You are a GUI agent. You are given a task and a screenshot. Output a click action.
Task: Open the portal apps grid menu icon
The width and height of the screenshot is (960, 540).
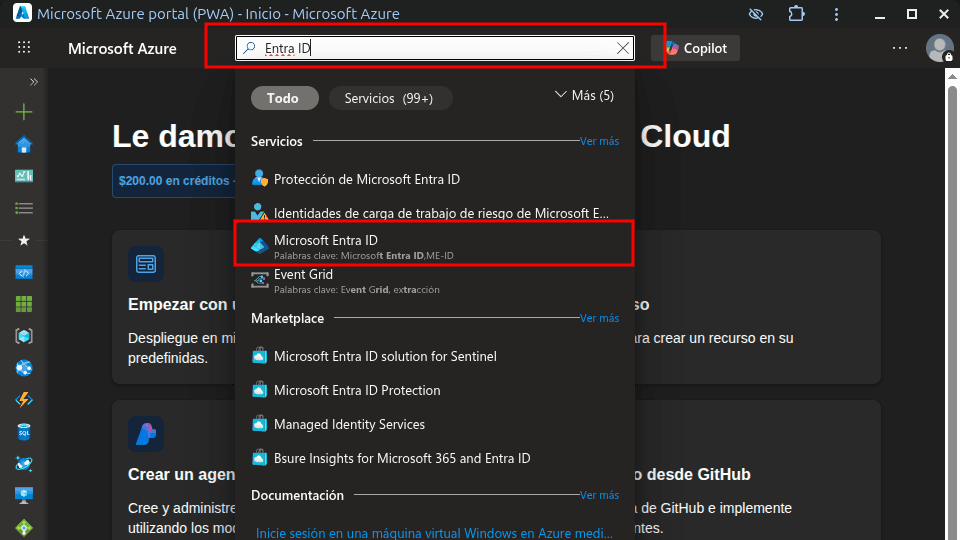[24, 48]
